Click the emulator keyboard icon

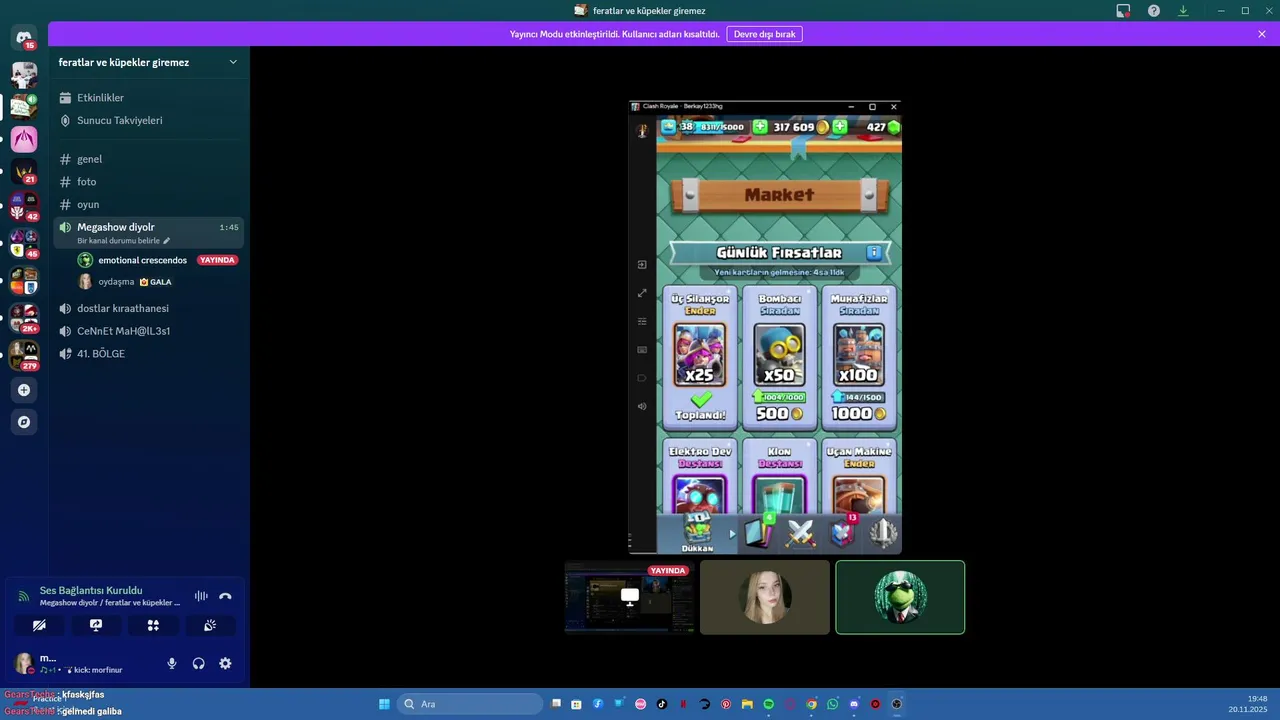tap(642, 350)
